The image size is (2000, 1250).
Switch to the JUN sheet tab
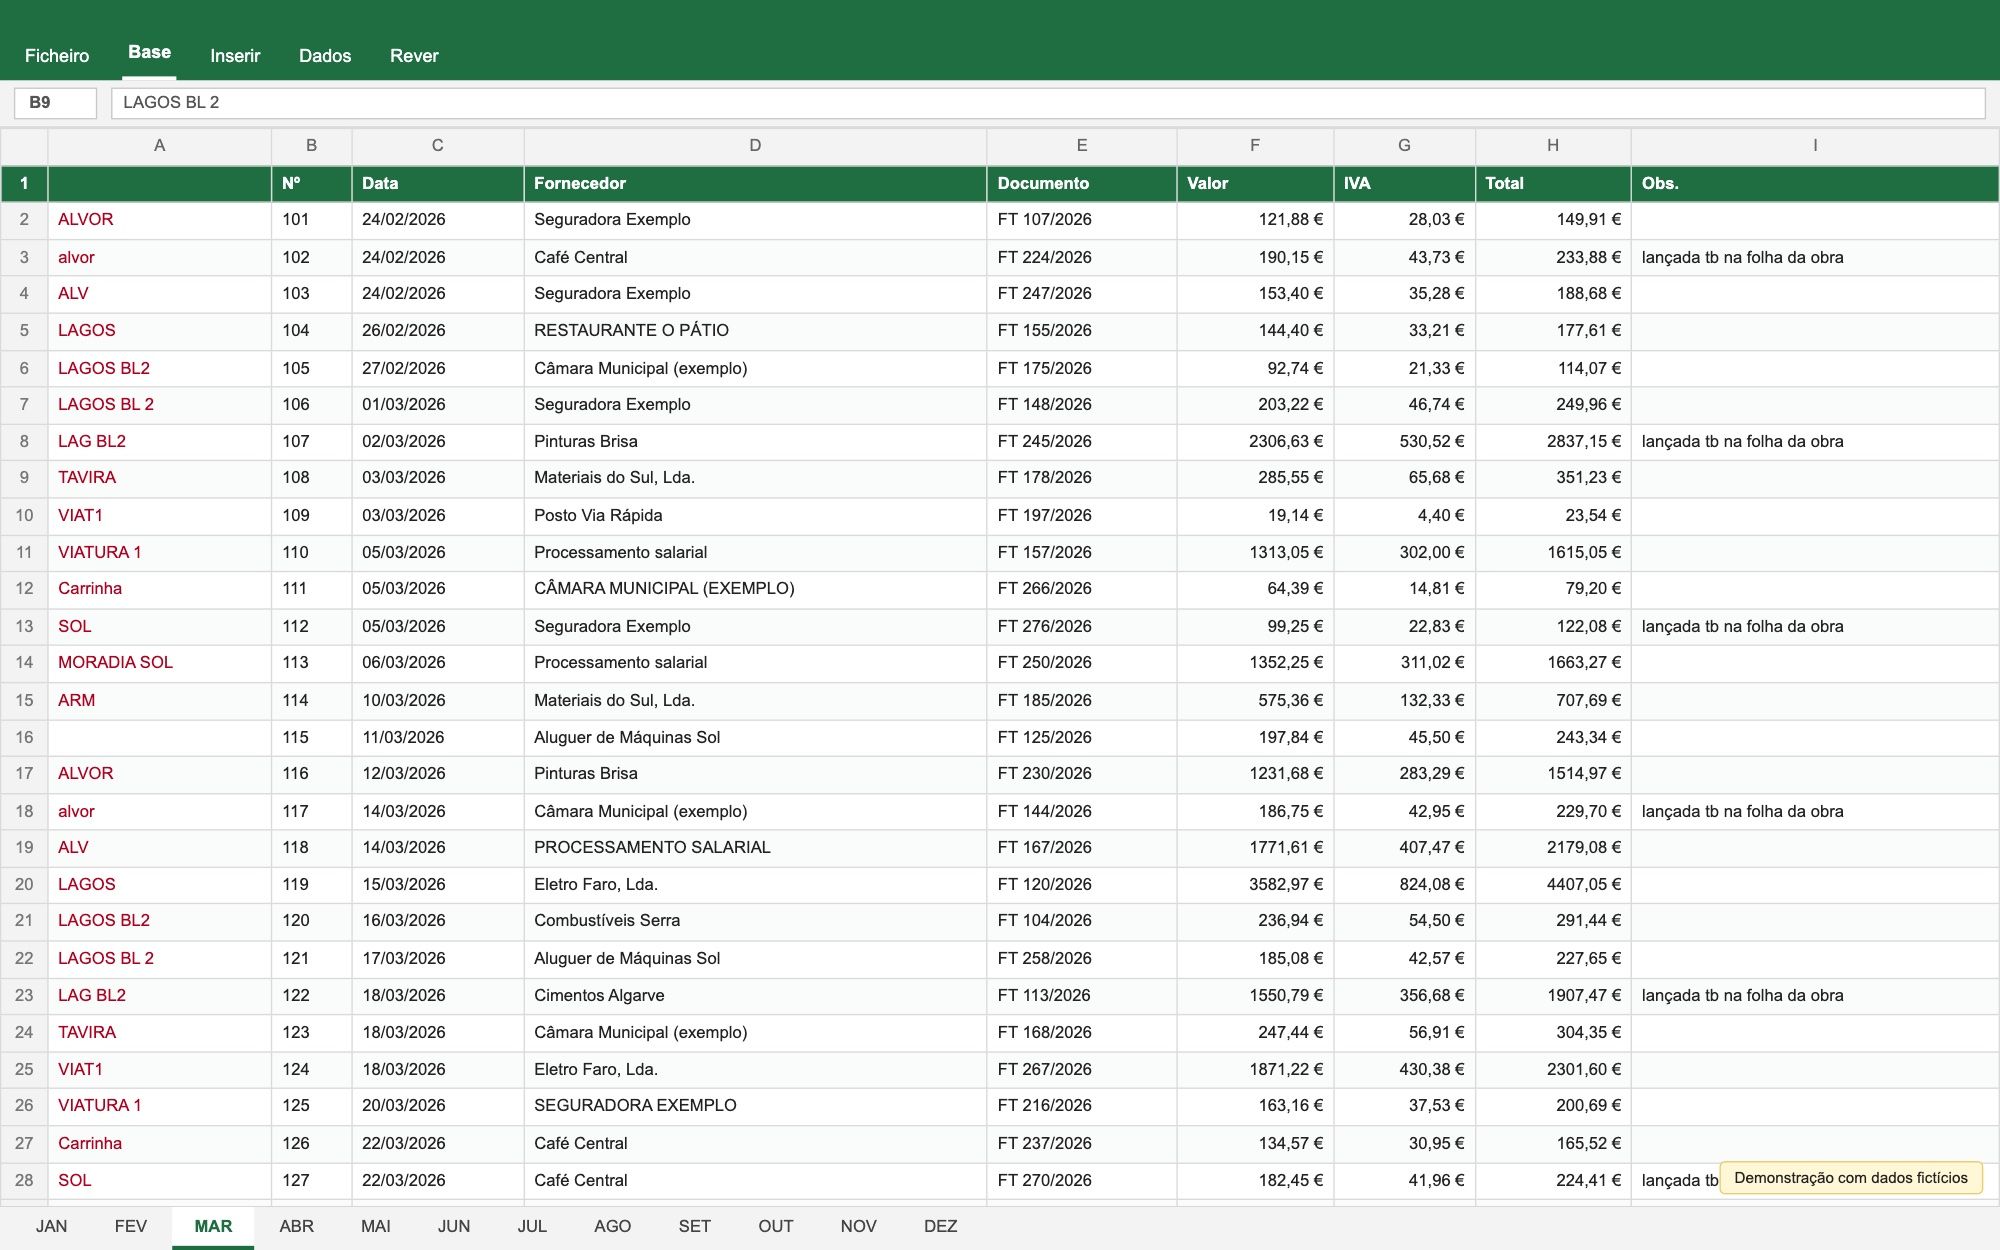tap(454, 1226)
